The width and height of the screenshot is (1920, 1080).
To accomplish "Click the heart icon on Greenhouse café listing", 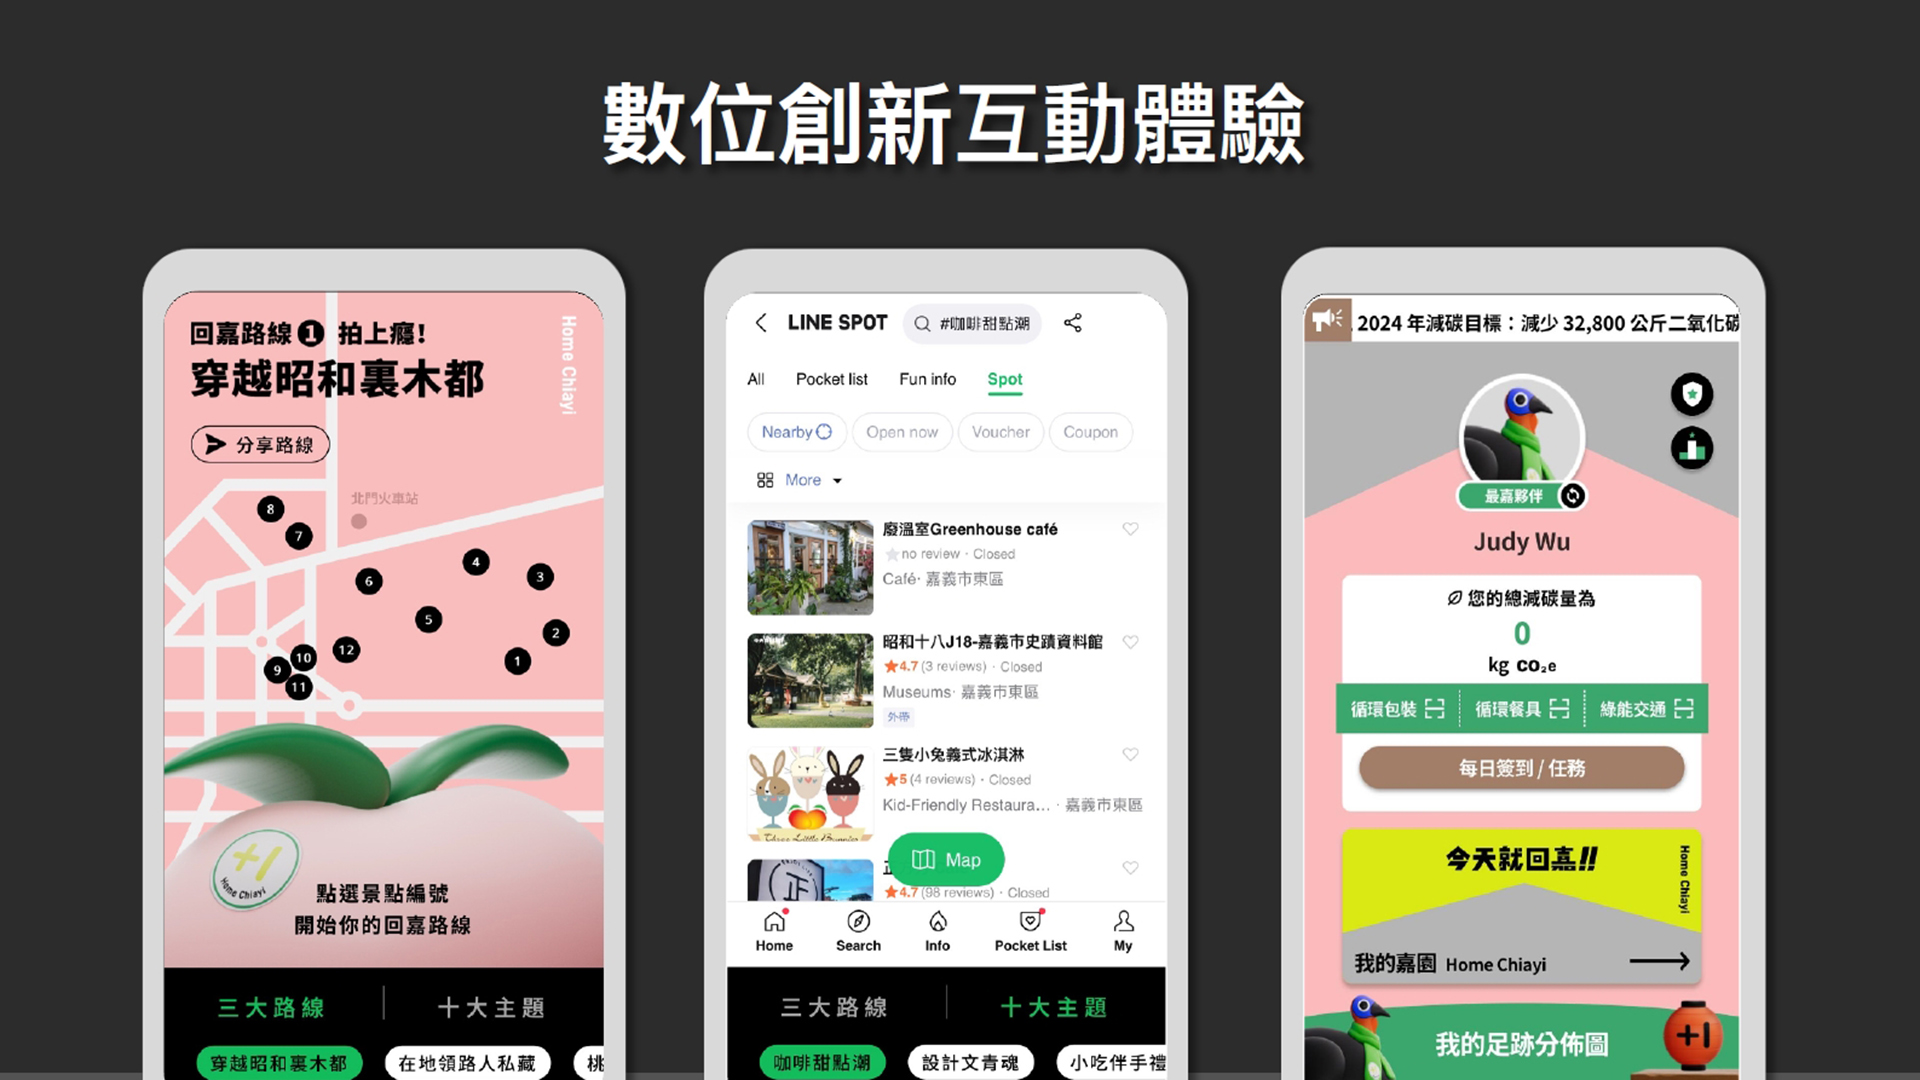I will tap(1130, 529).
